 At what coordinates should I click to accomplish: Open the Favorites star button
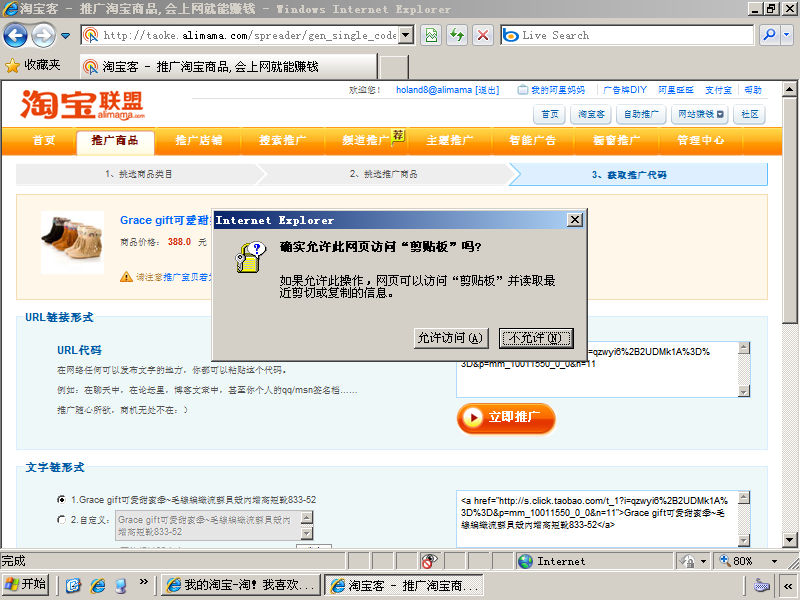tap(33, 65)
